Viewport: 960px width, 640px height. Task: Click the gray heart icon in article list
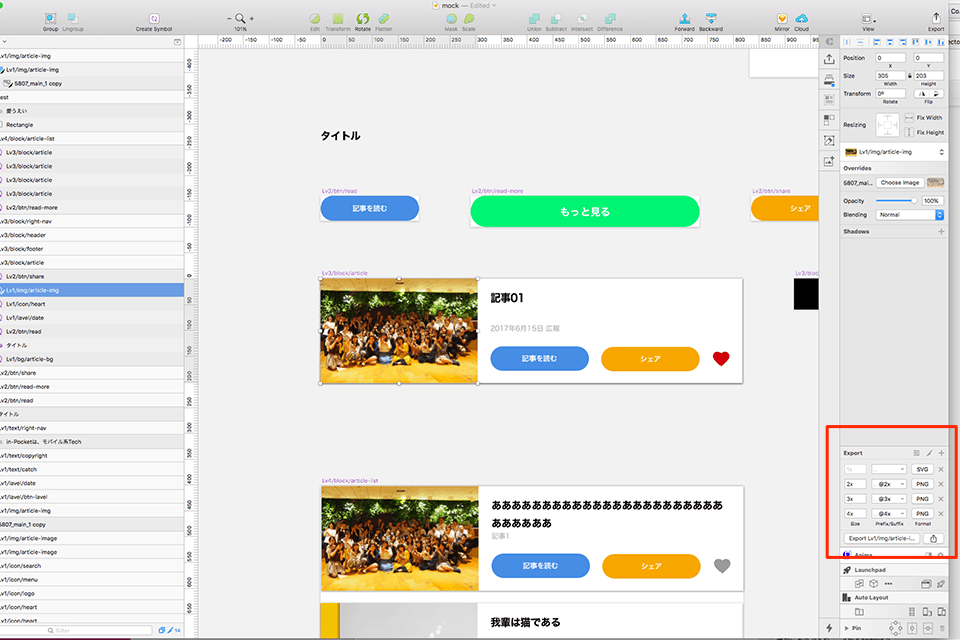[x=722, y=566]
